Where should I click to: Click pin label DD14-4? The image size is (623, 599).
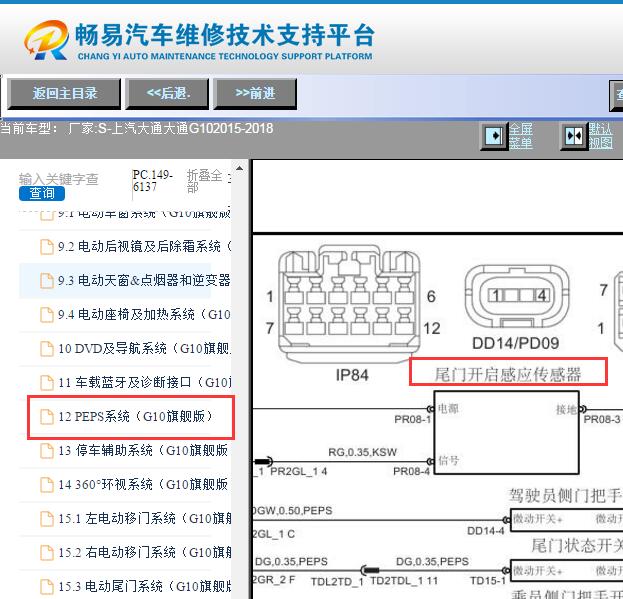pyautogui.click(x=486, y=531)
